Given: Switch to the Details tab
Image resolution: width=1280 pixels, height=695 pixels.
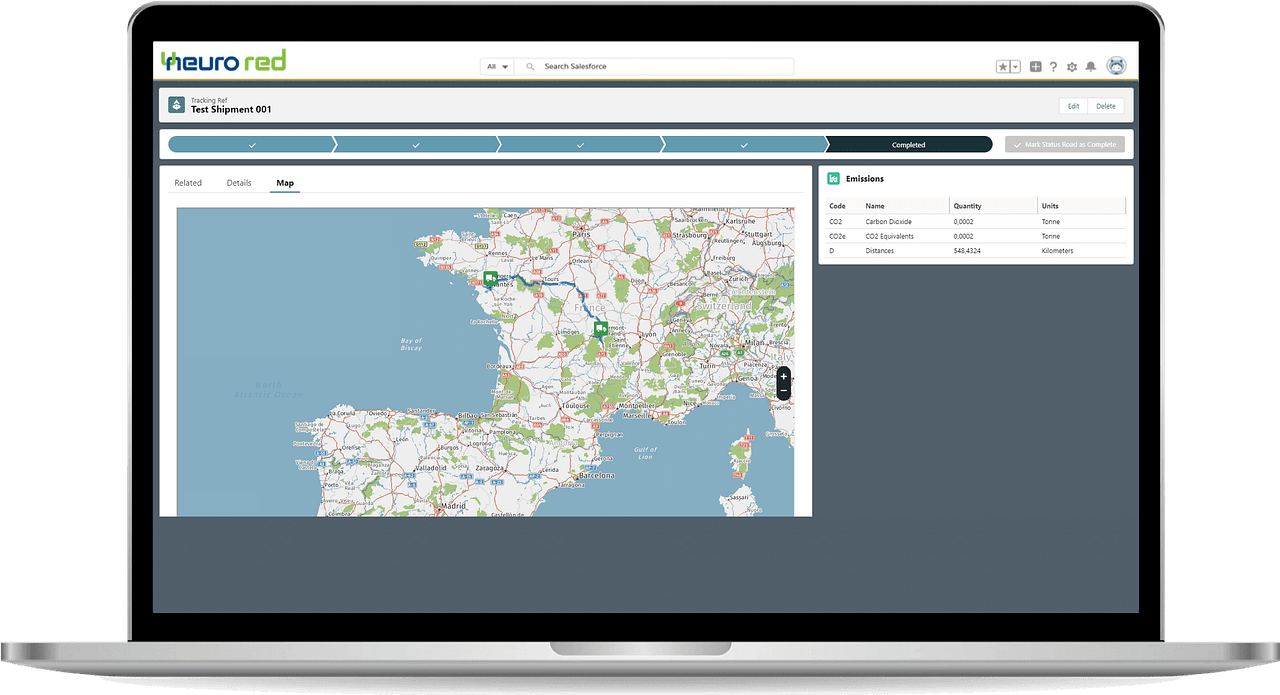Looking at the screenshot, I should (239, 183).
